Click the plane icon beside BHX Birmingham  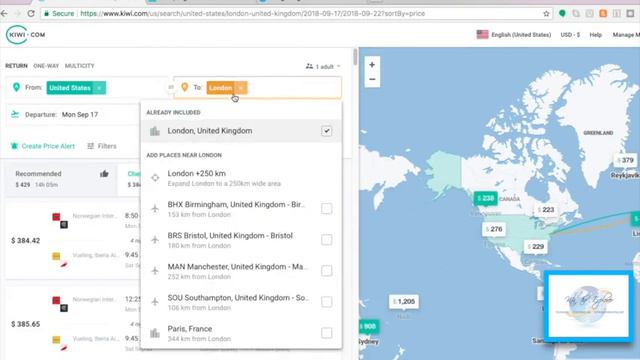pos(155,209)
